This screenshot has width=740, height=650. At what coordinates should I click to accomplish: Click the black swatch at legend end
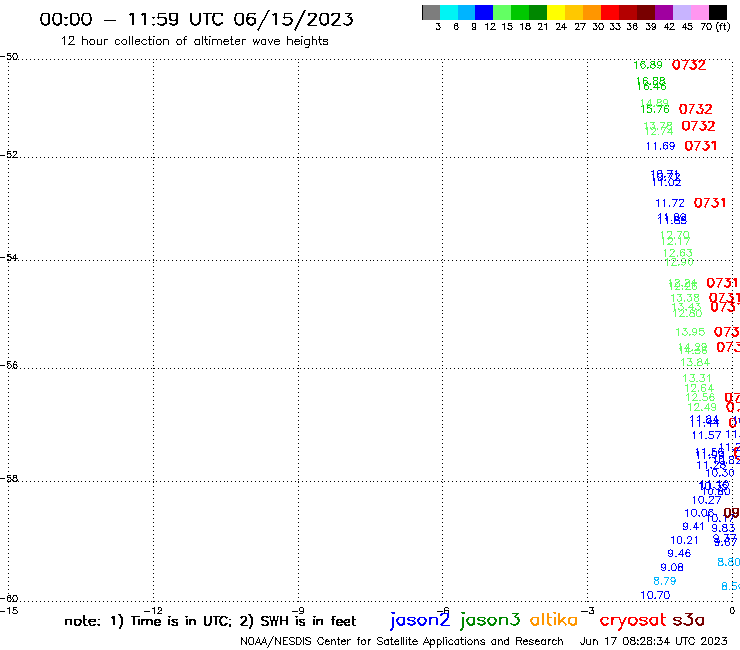(718, 12)
